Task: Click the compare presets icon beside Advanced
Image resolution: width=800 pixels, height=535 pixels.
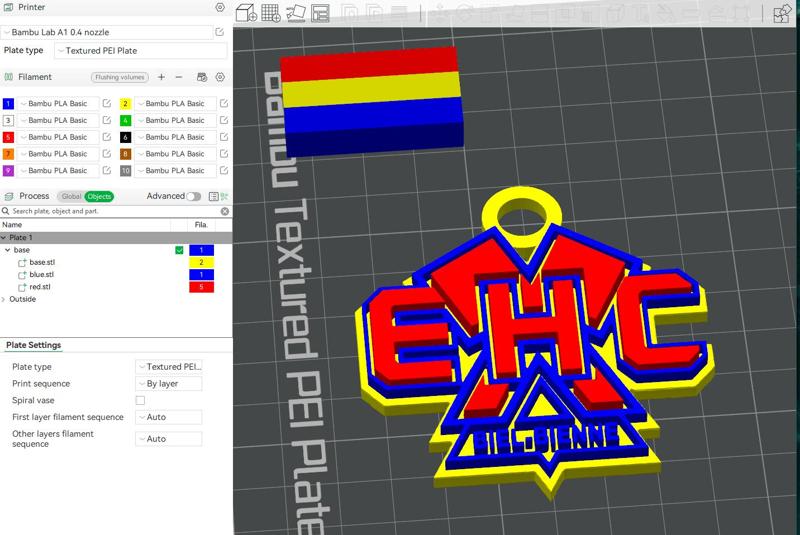Action: tap(224, 196)
